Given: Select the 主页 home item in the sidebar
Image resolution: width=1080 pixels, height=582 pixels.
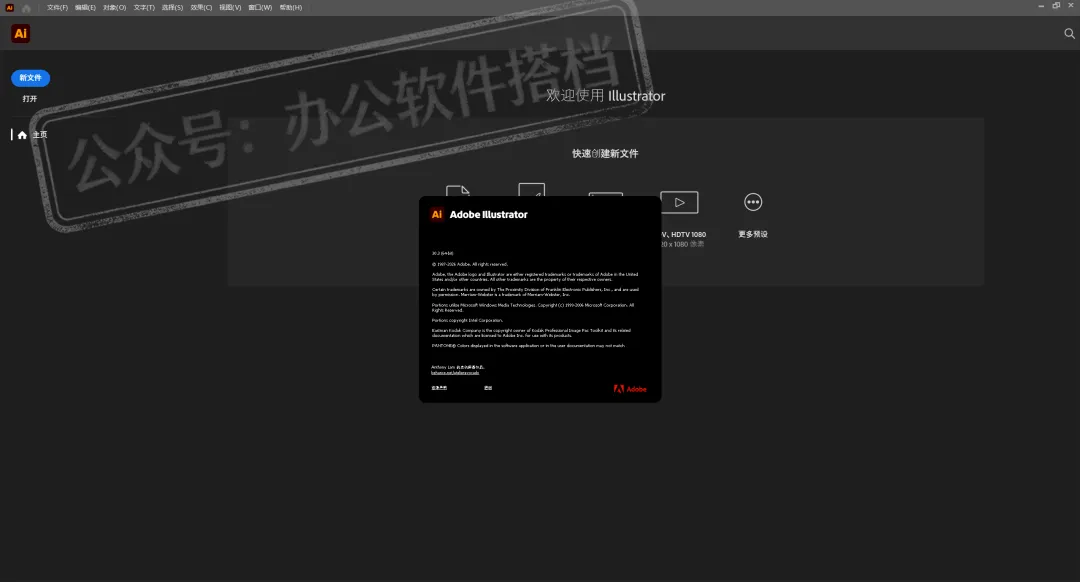Looking at the screenshot, I should point(32,135).
